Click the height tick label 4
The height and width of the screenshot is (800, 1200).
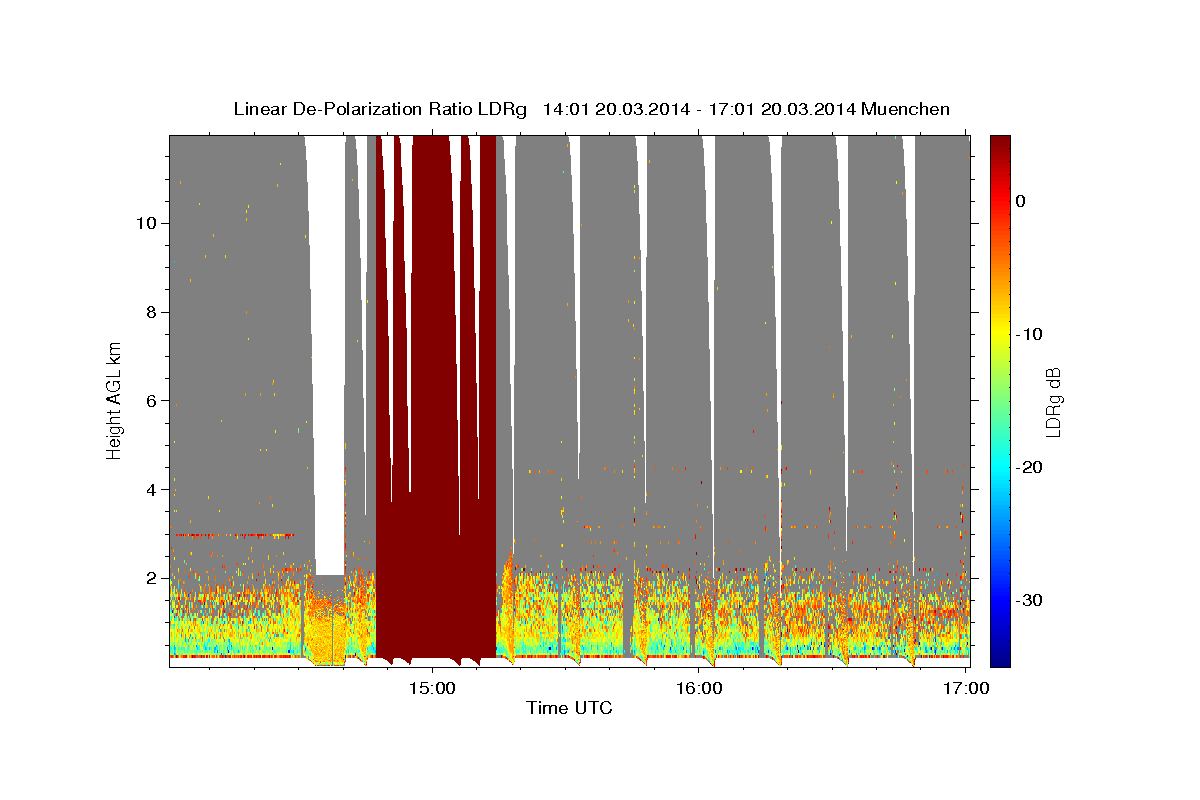coord(150,489)
